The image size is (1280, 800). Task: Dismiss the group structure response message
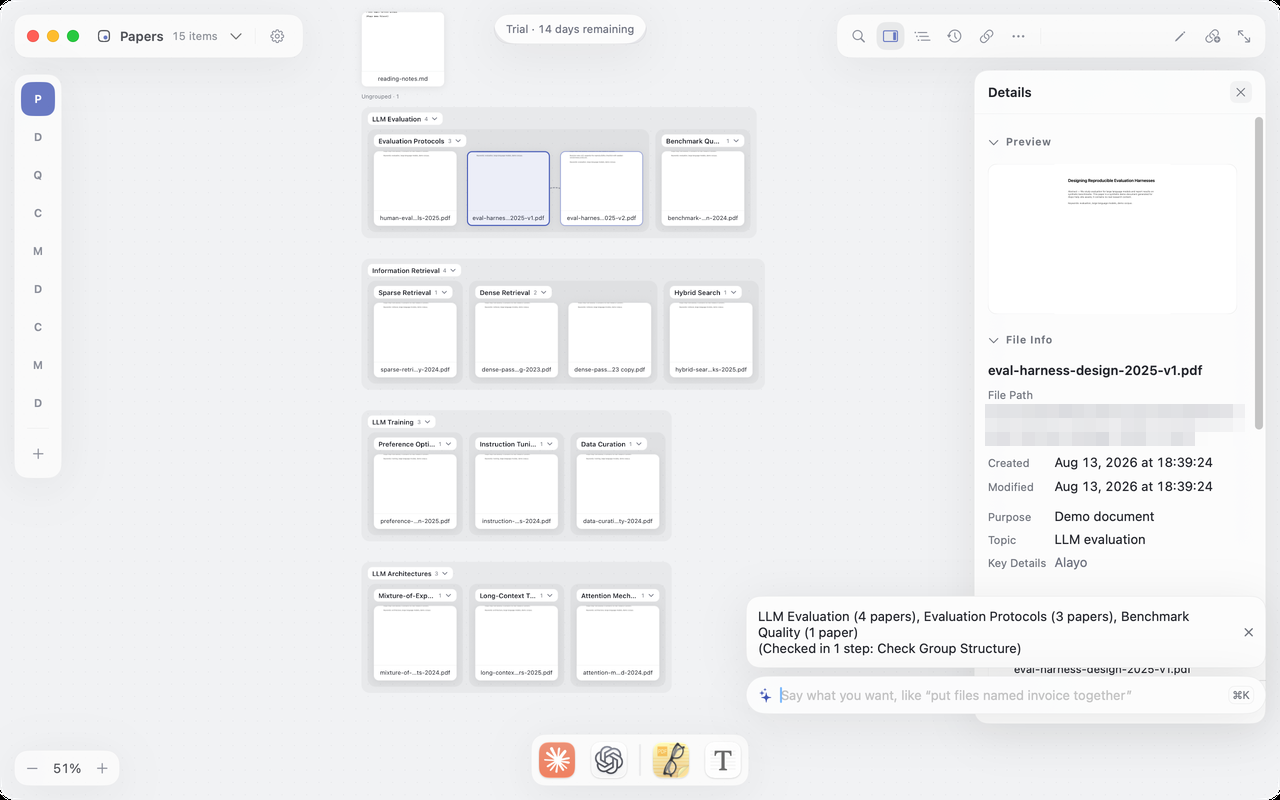[x=1248, y=632]
